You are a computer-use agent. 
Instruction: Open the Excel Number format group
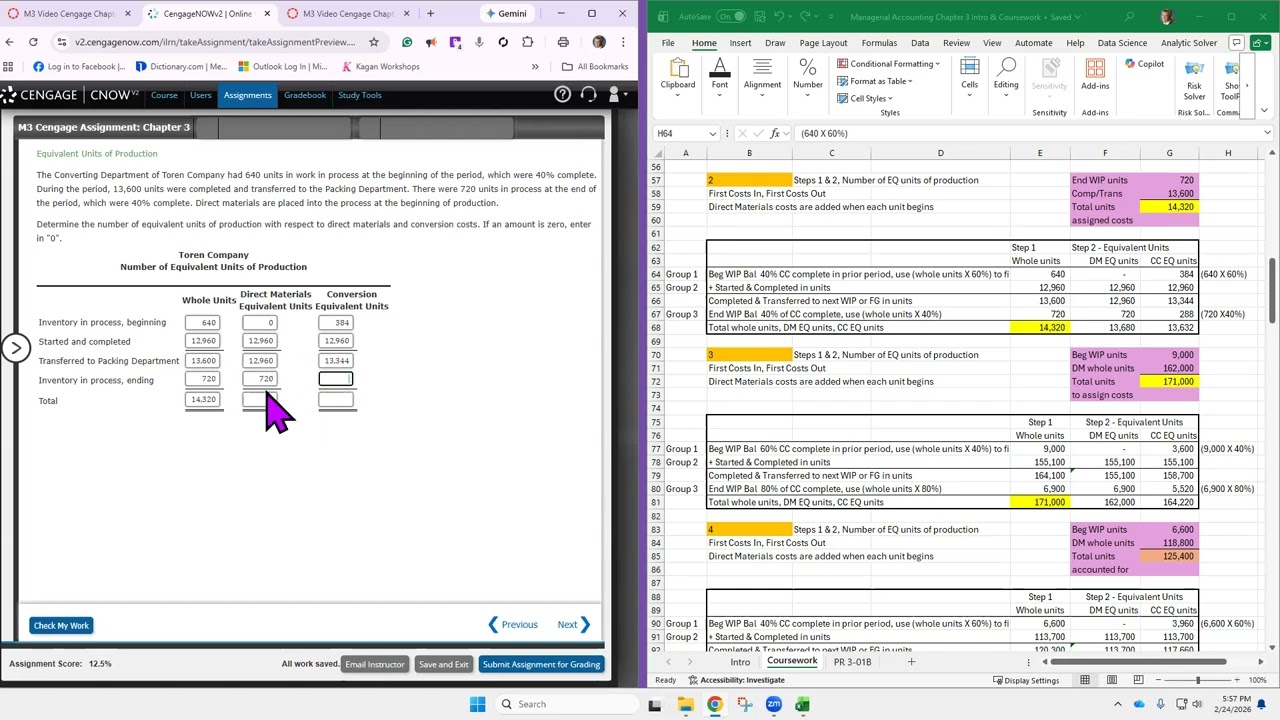808,75
